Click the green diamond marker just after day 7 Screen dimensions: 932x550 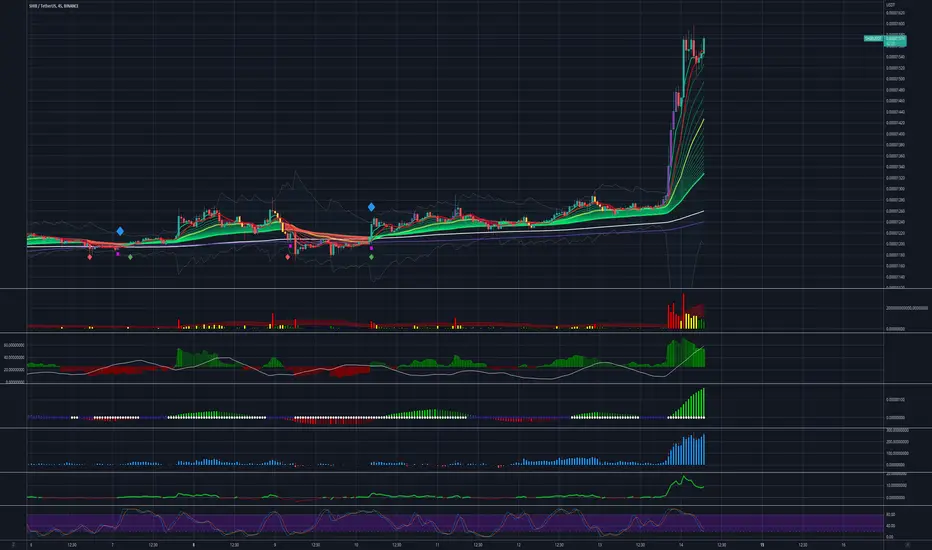tap(130, 257)
